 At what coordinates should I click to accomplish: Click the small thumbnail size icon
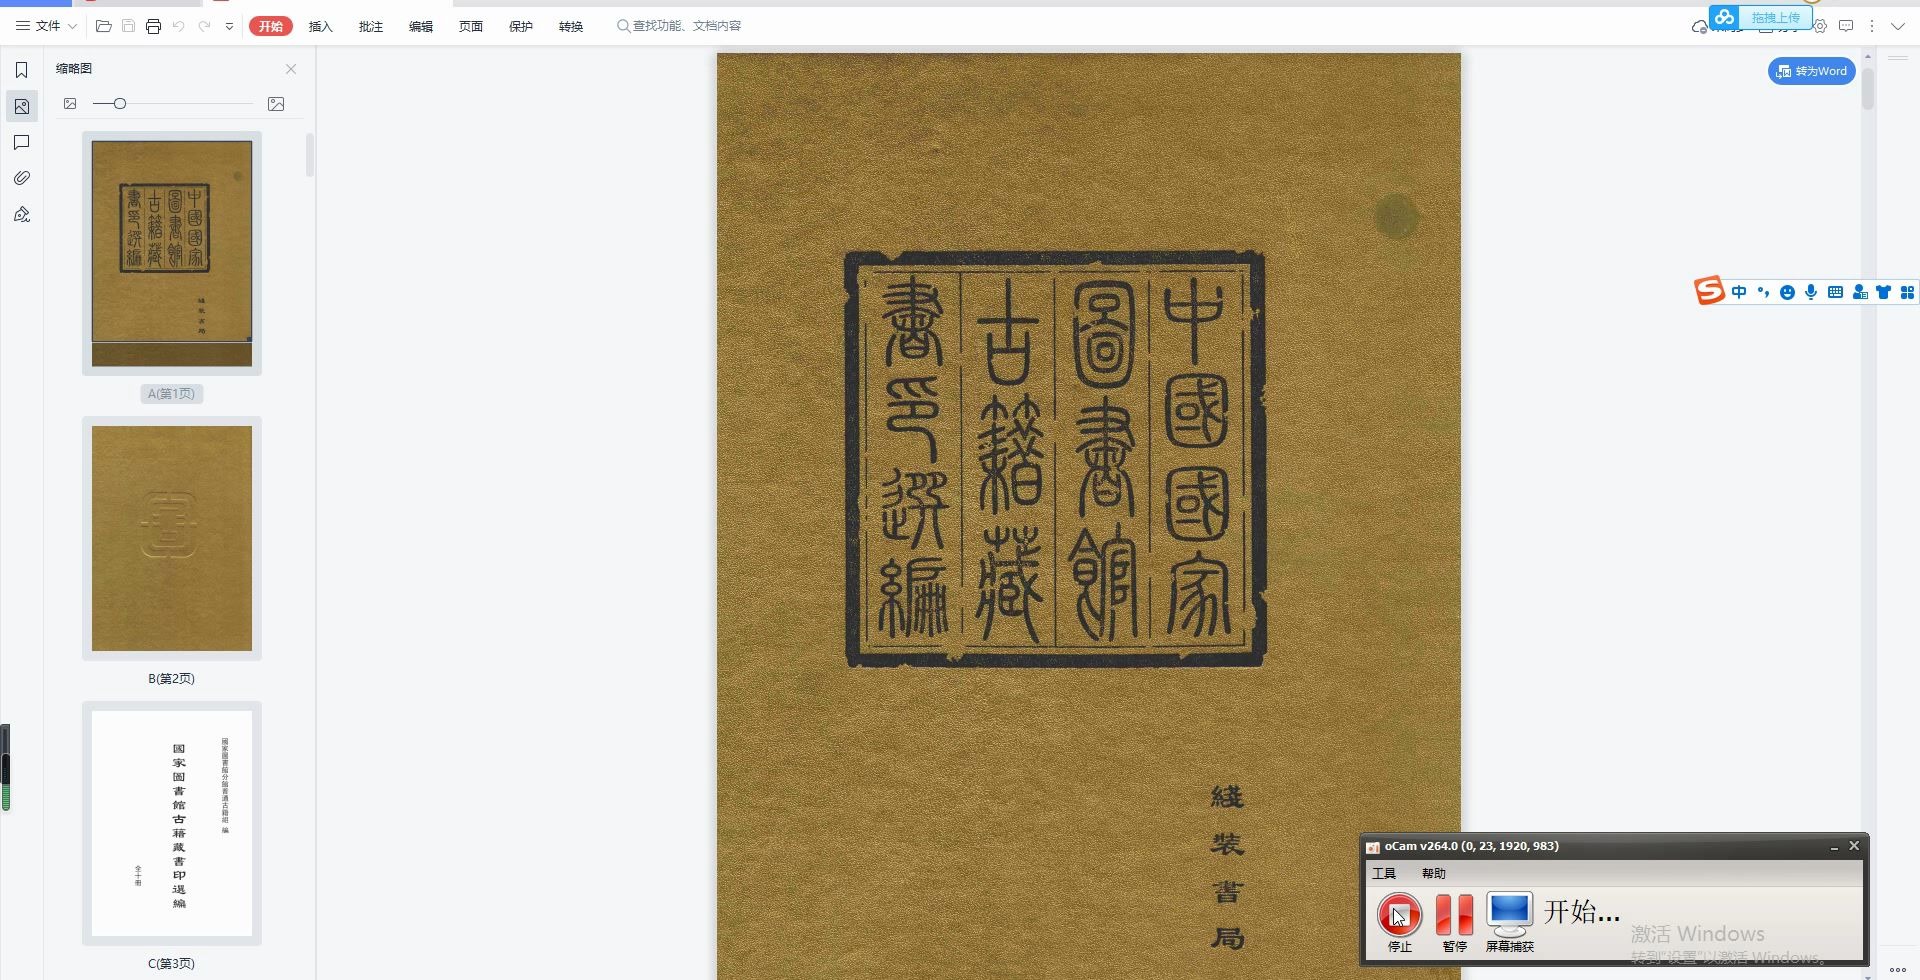click(70, 104)
